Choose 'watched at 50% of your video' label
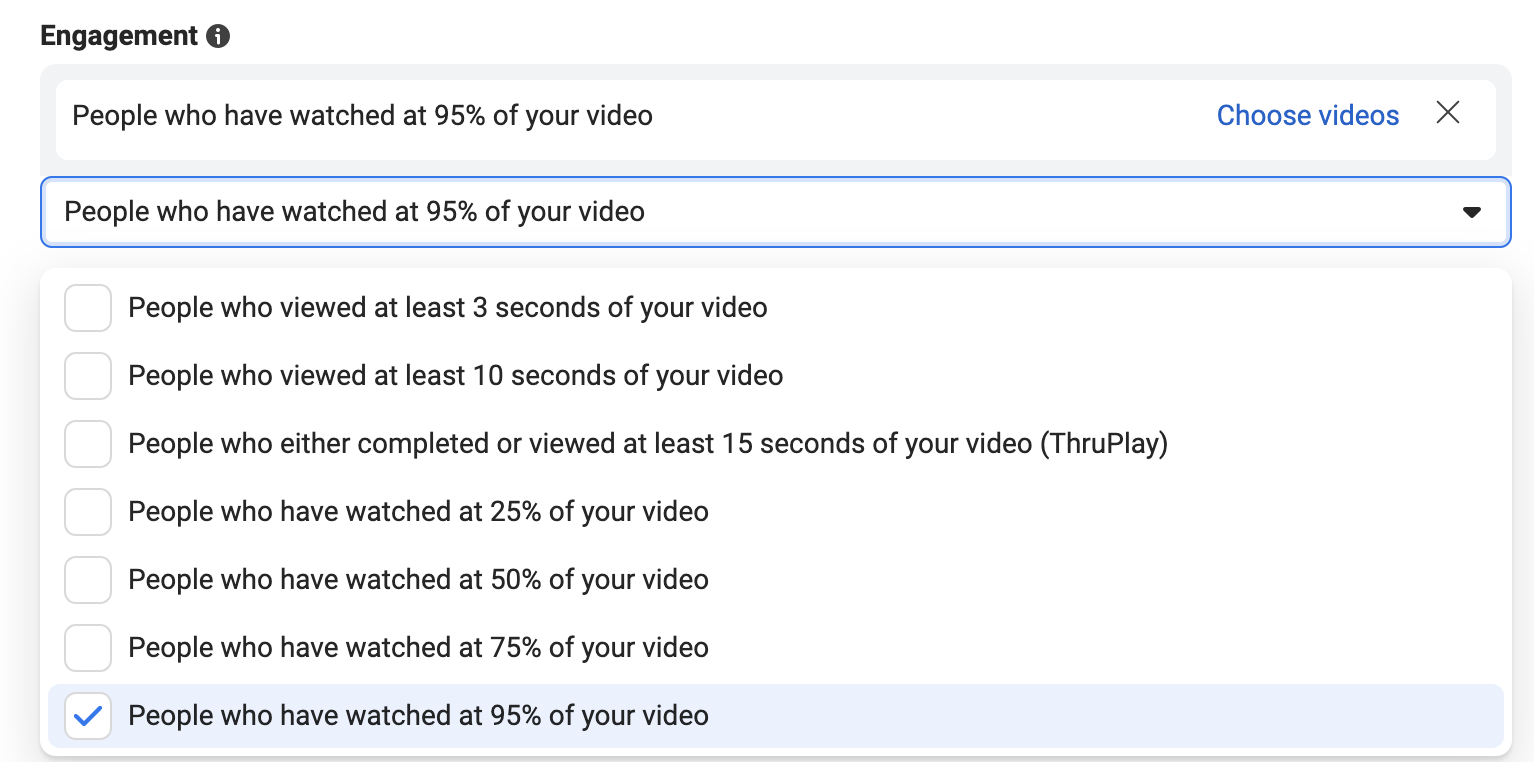 [x=418, y=580]
